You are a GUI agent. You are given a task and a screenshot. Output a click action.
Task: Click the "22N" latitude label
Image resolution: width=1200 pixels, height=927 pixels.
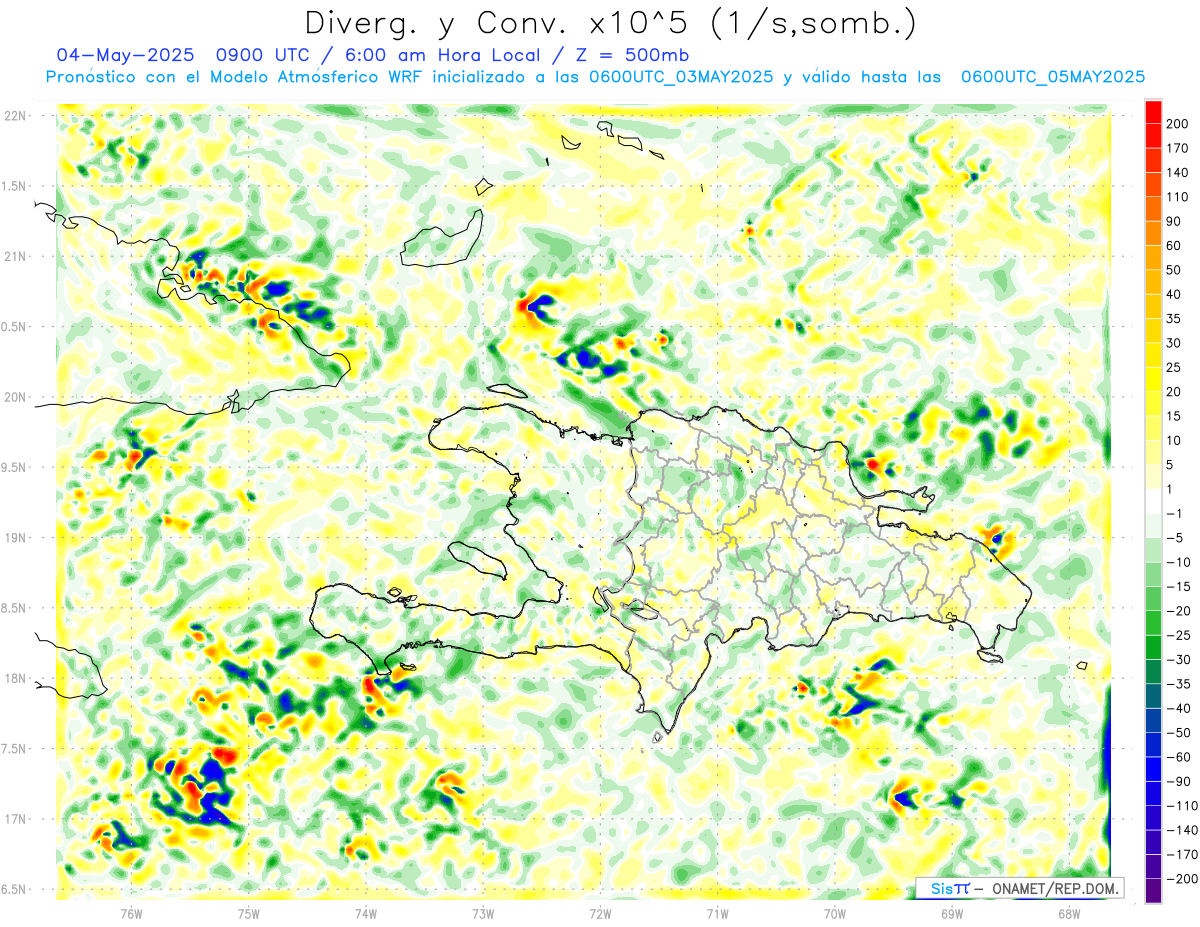pos(17,116)
